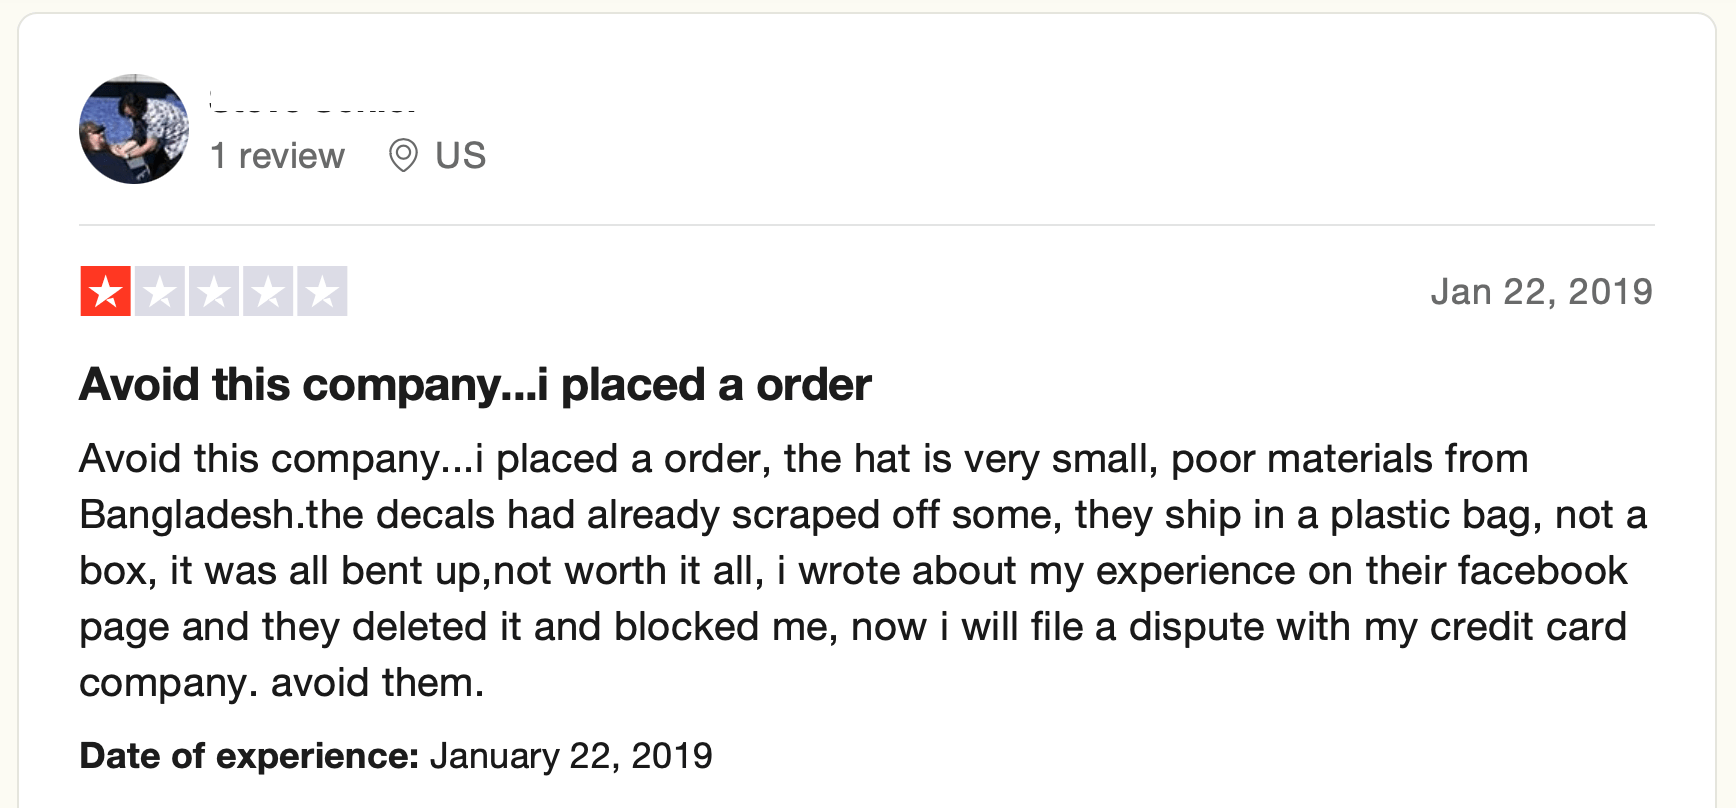Click the divider line below reviewer info
Screen dimensions: 1736x808
click(x=866, y=225)
